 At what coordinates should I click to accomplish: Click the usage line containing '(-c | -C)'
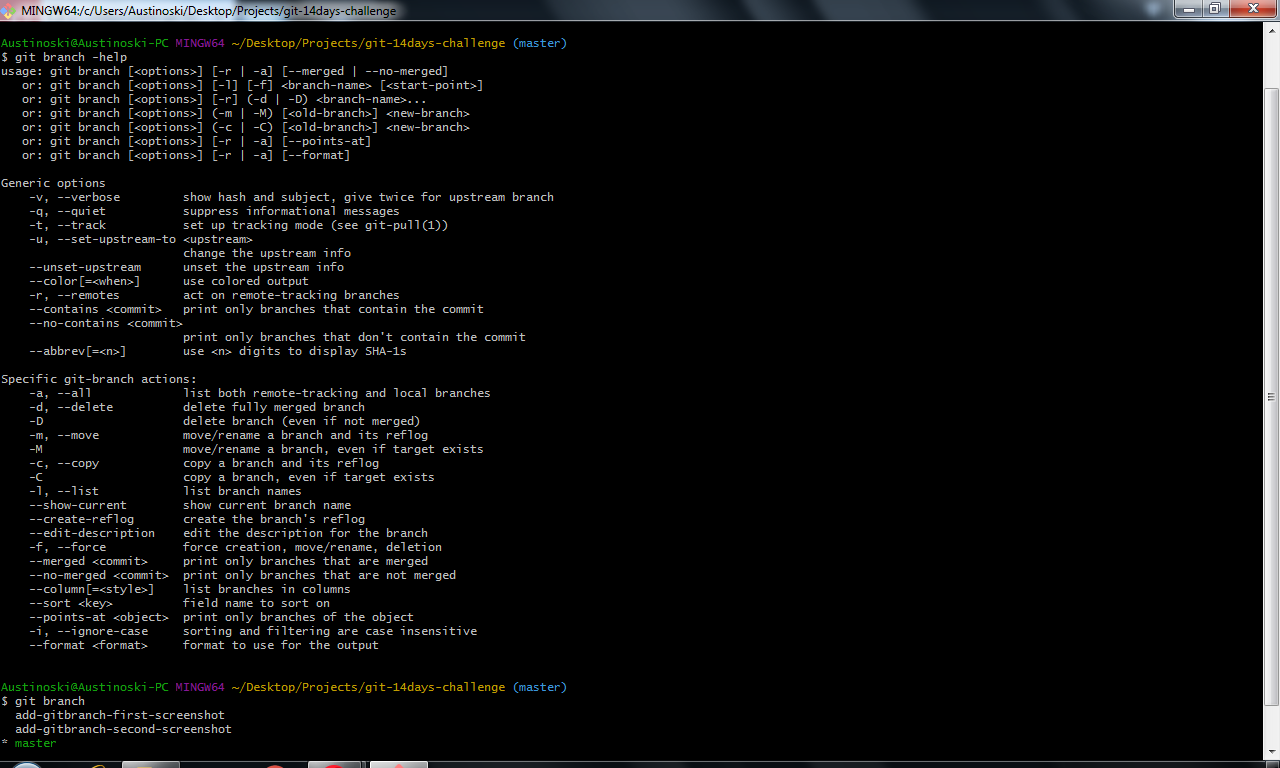[x=245, y=127]
